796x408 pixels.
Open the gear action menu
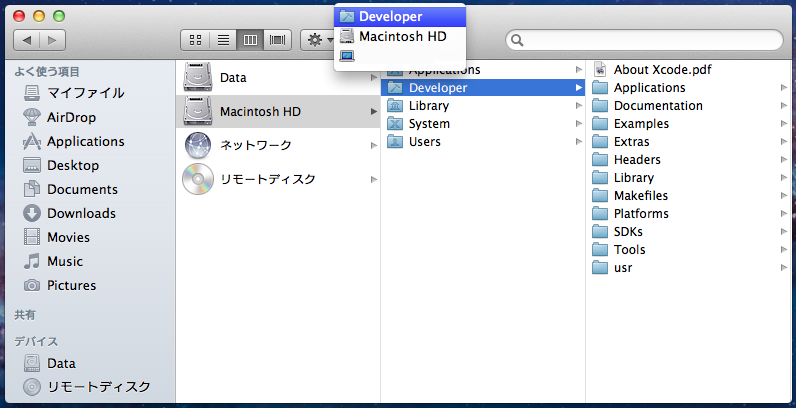[x=318, y=40]
